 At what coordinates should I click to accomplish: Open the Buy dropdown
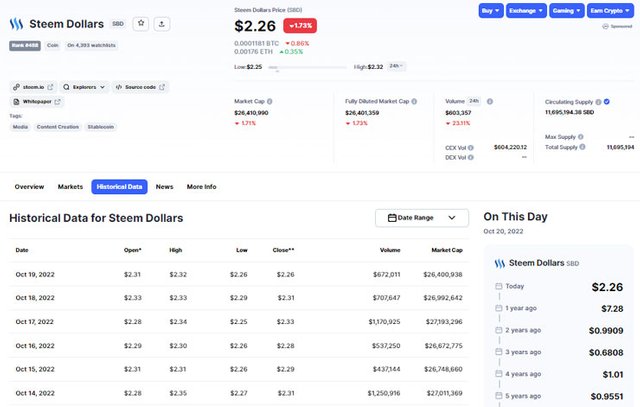491,11
